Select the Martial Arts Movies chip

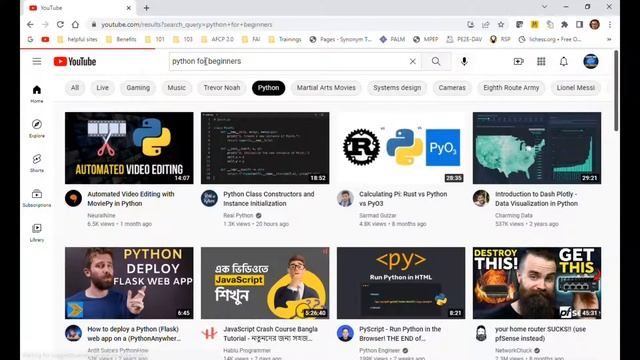326,88
